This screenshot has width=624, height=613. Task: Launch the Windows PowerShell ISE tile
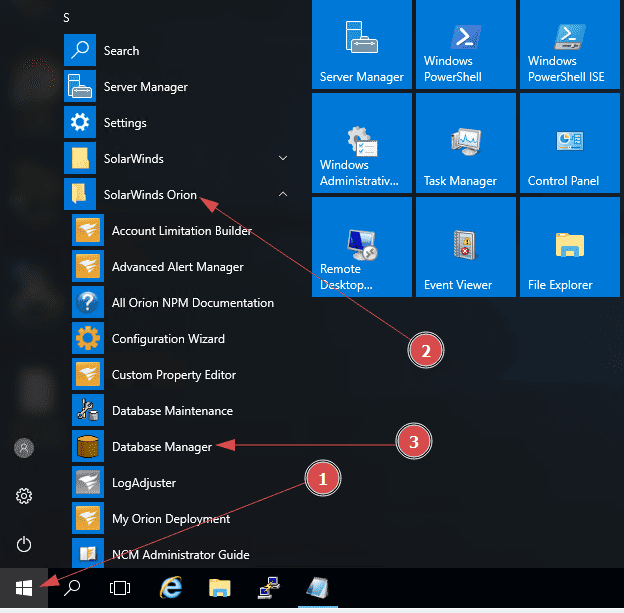tap(569, 44)
